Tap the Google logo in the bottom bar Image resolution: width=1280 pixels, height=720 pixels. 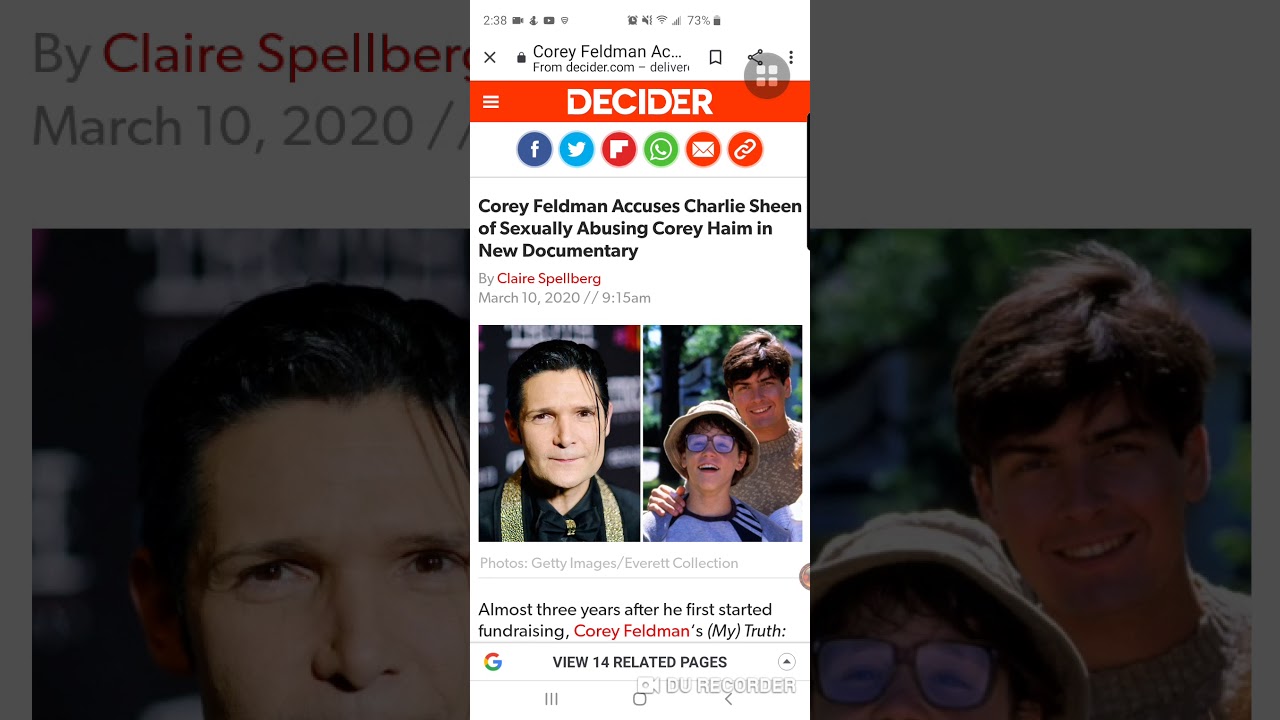493,662
